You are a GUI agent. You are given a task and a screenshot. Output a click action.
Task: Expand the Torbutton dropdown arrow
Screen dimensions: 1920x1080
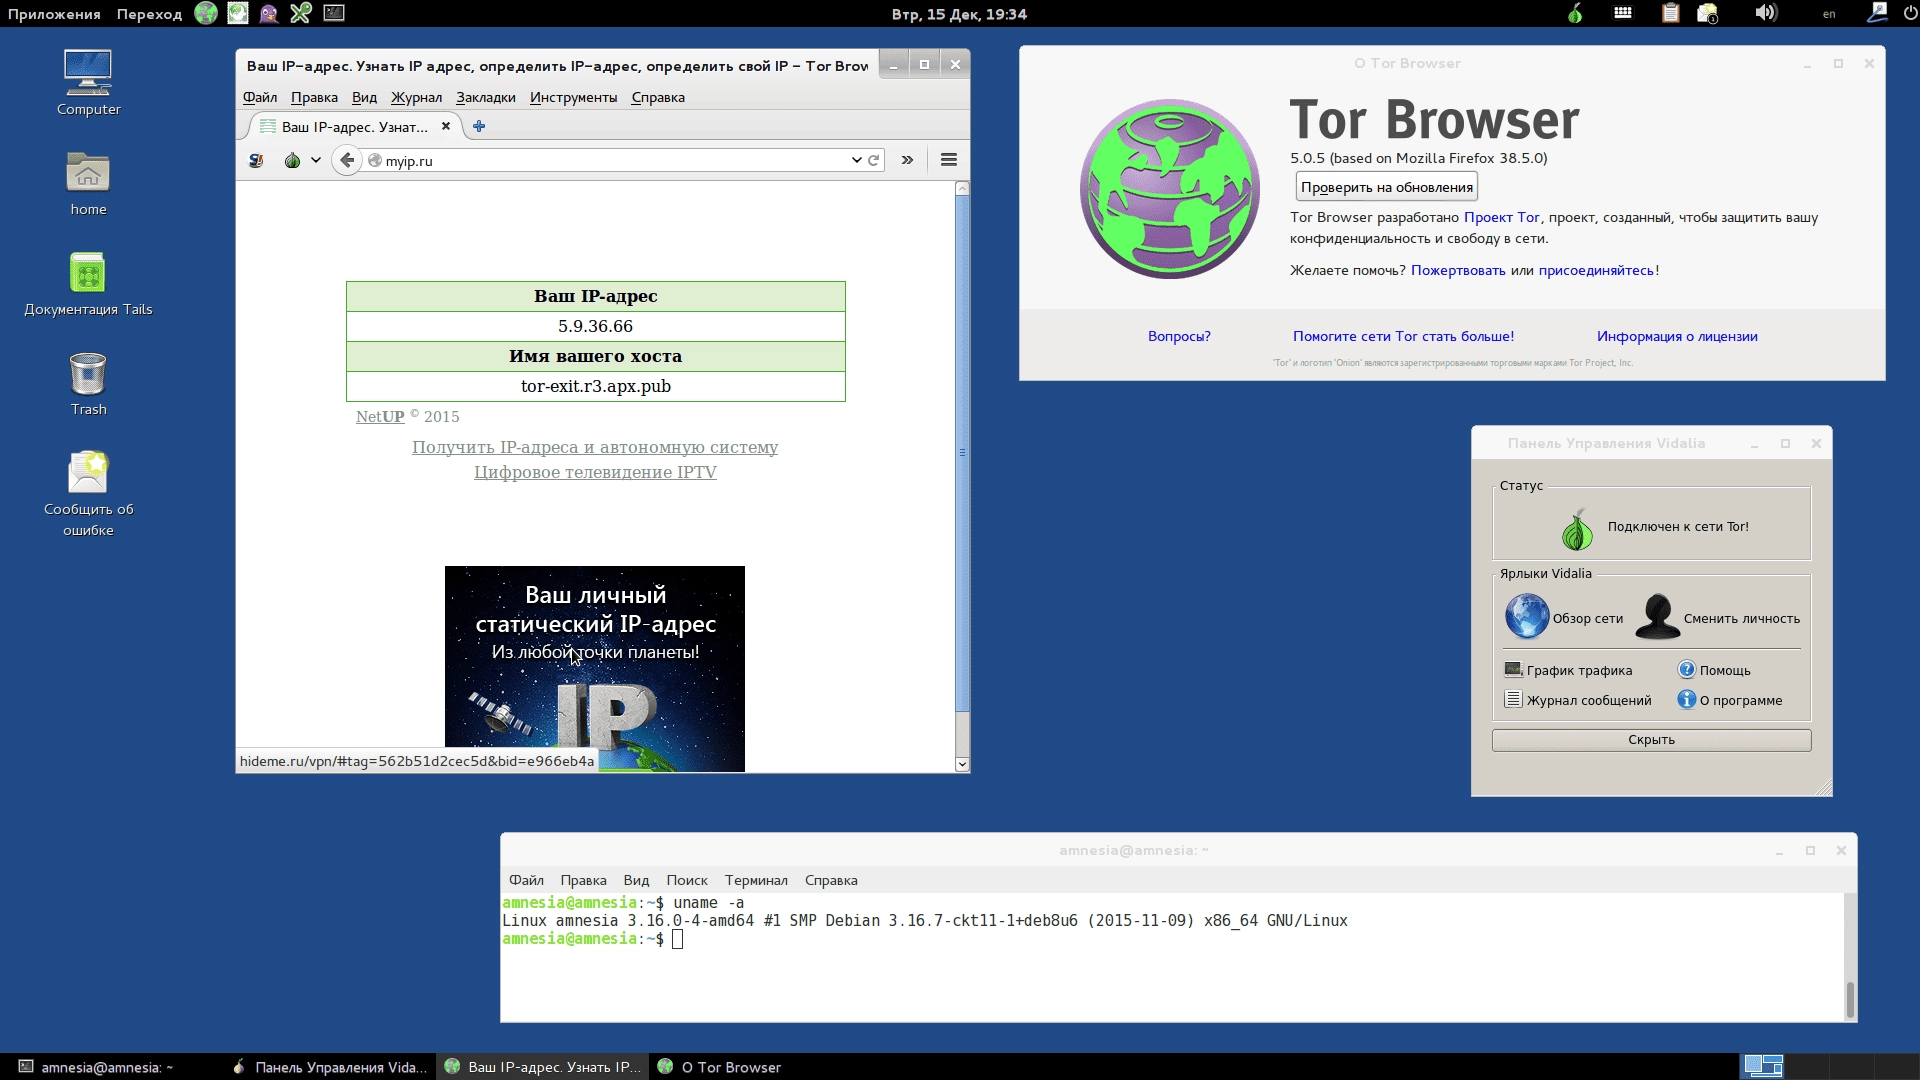pos(315,160)
